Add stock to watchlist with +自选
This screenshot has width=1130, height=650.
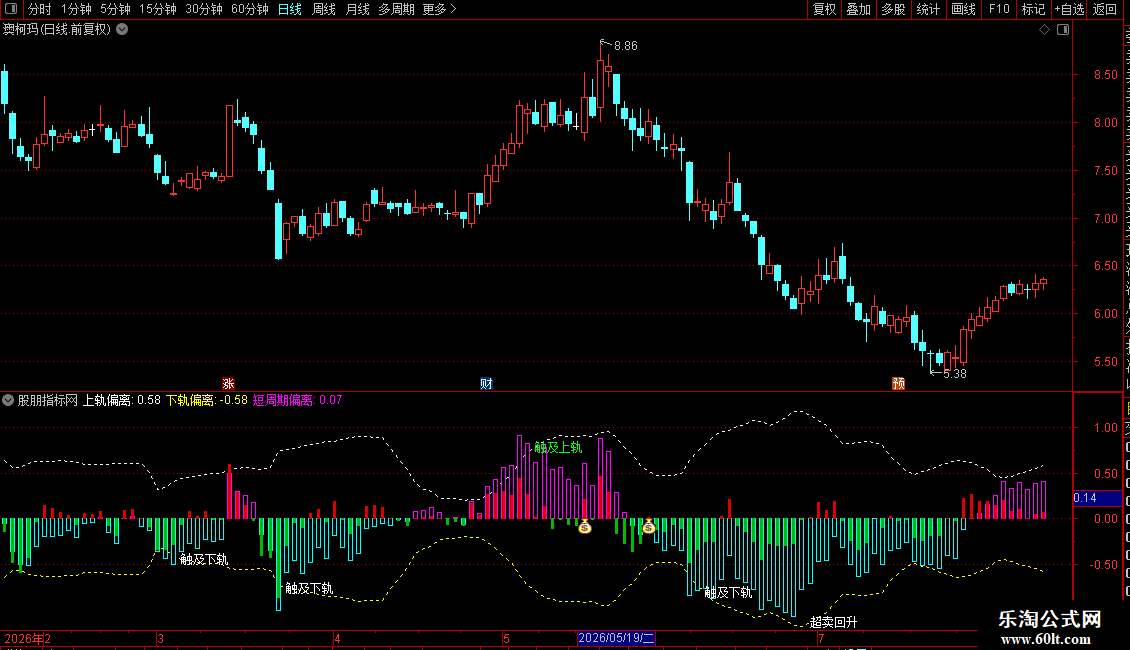point(1069,9)
